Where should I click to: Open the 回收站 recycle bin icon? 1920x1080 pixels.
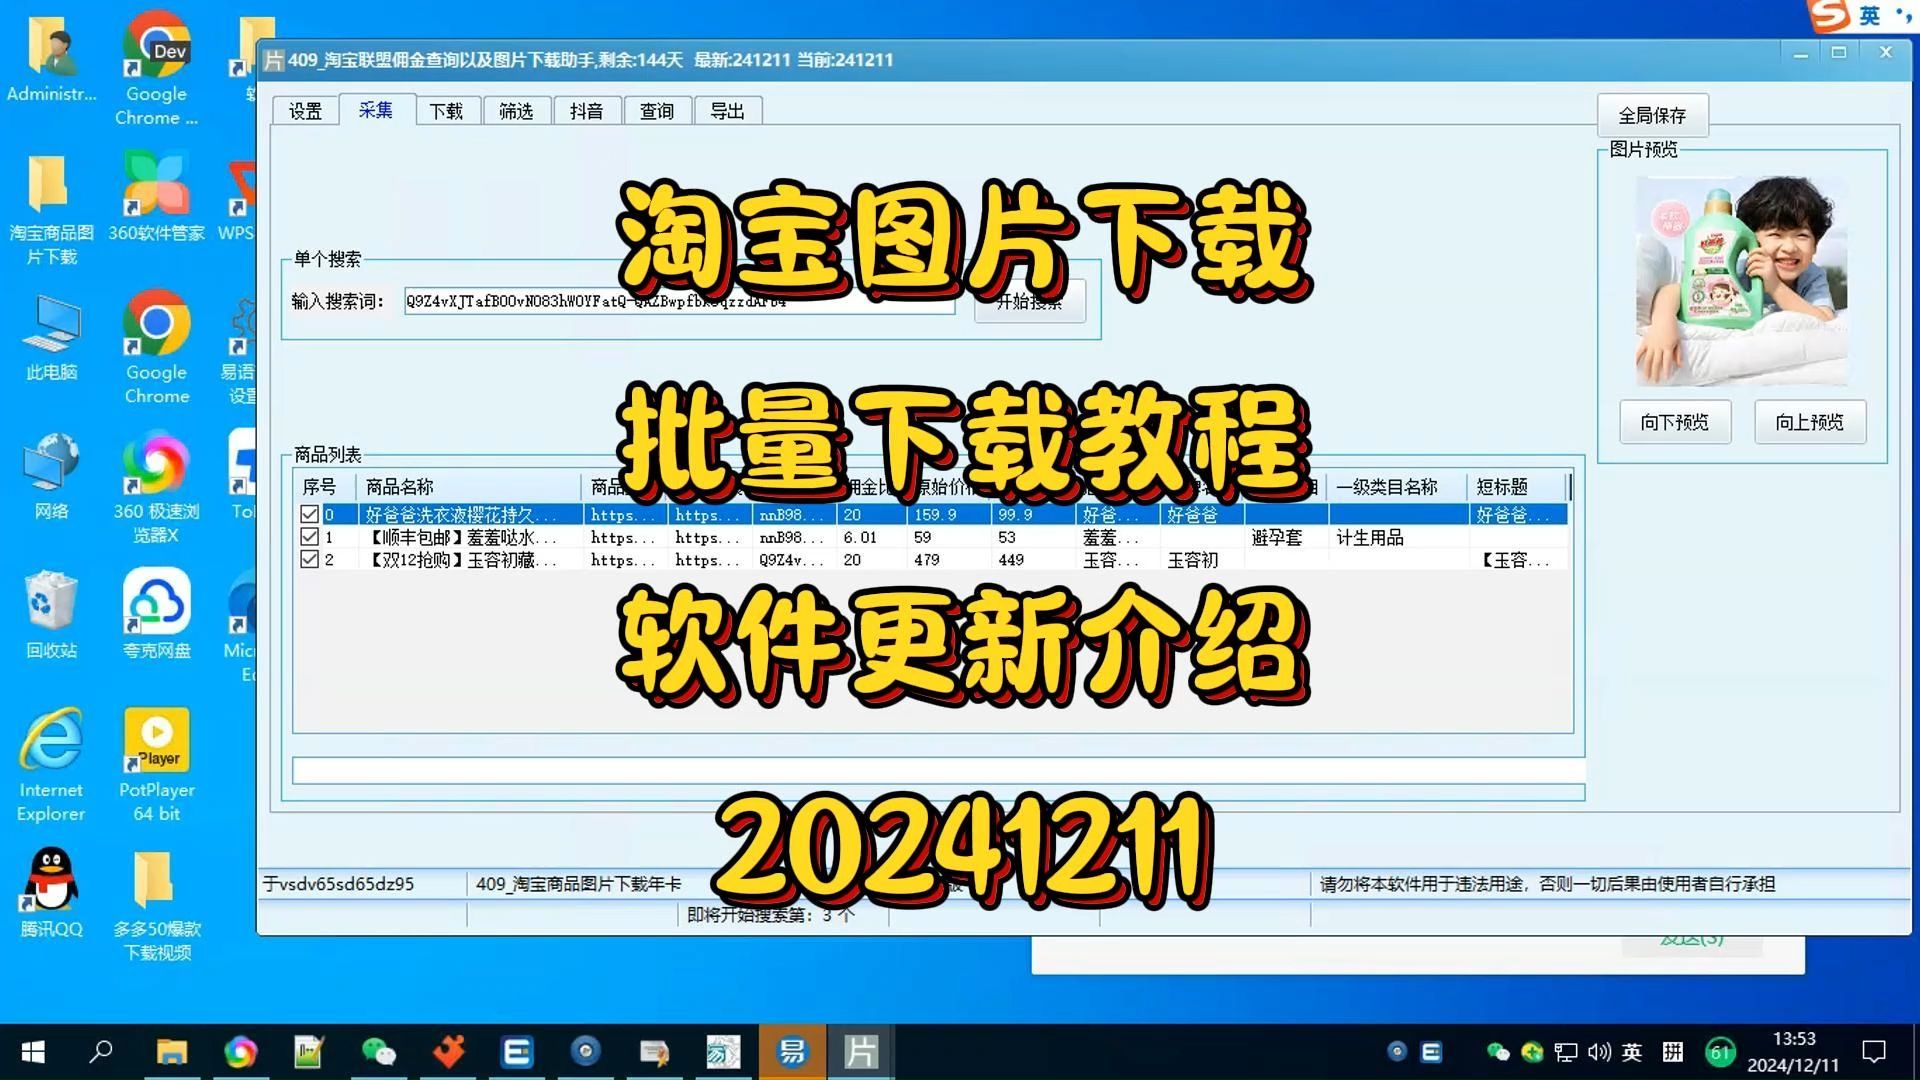(x=51, y=616)
